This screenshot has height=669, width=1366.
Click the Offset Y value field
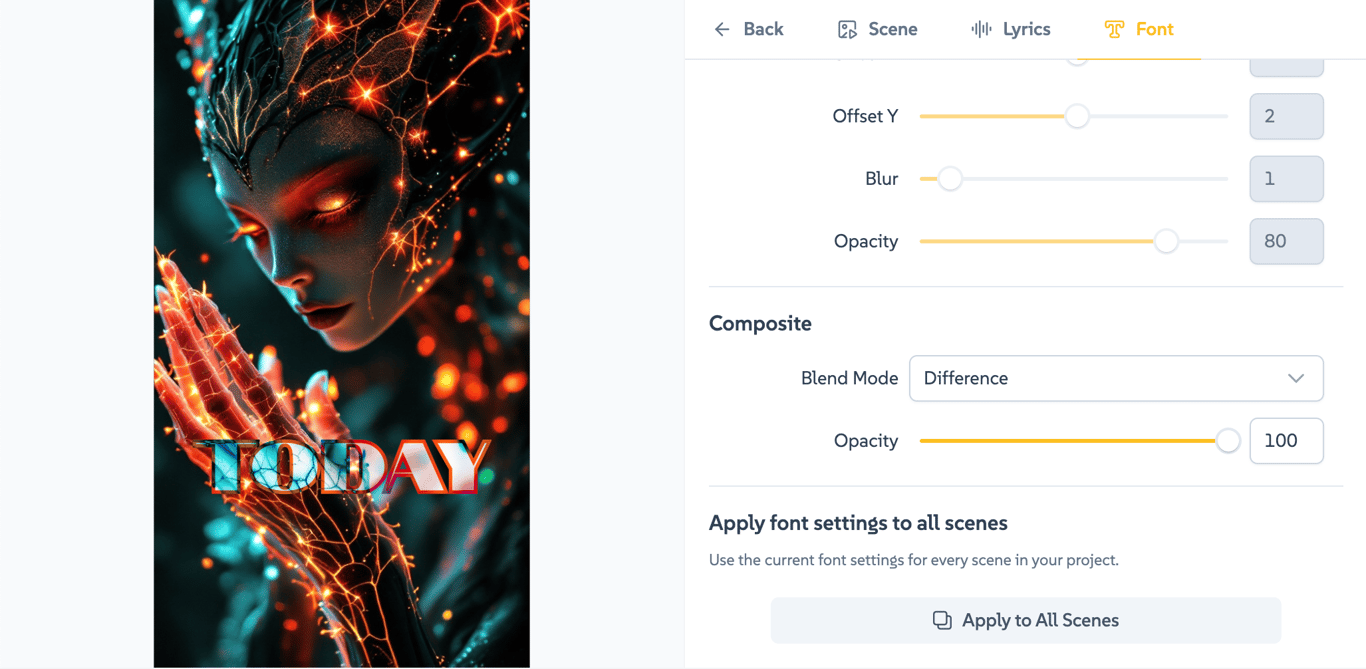[1286, 116]
